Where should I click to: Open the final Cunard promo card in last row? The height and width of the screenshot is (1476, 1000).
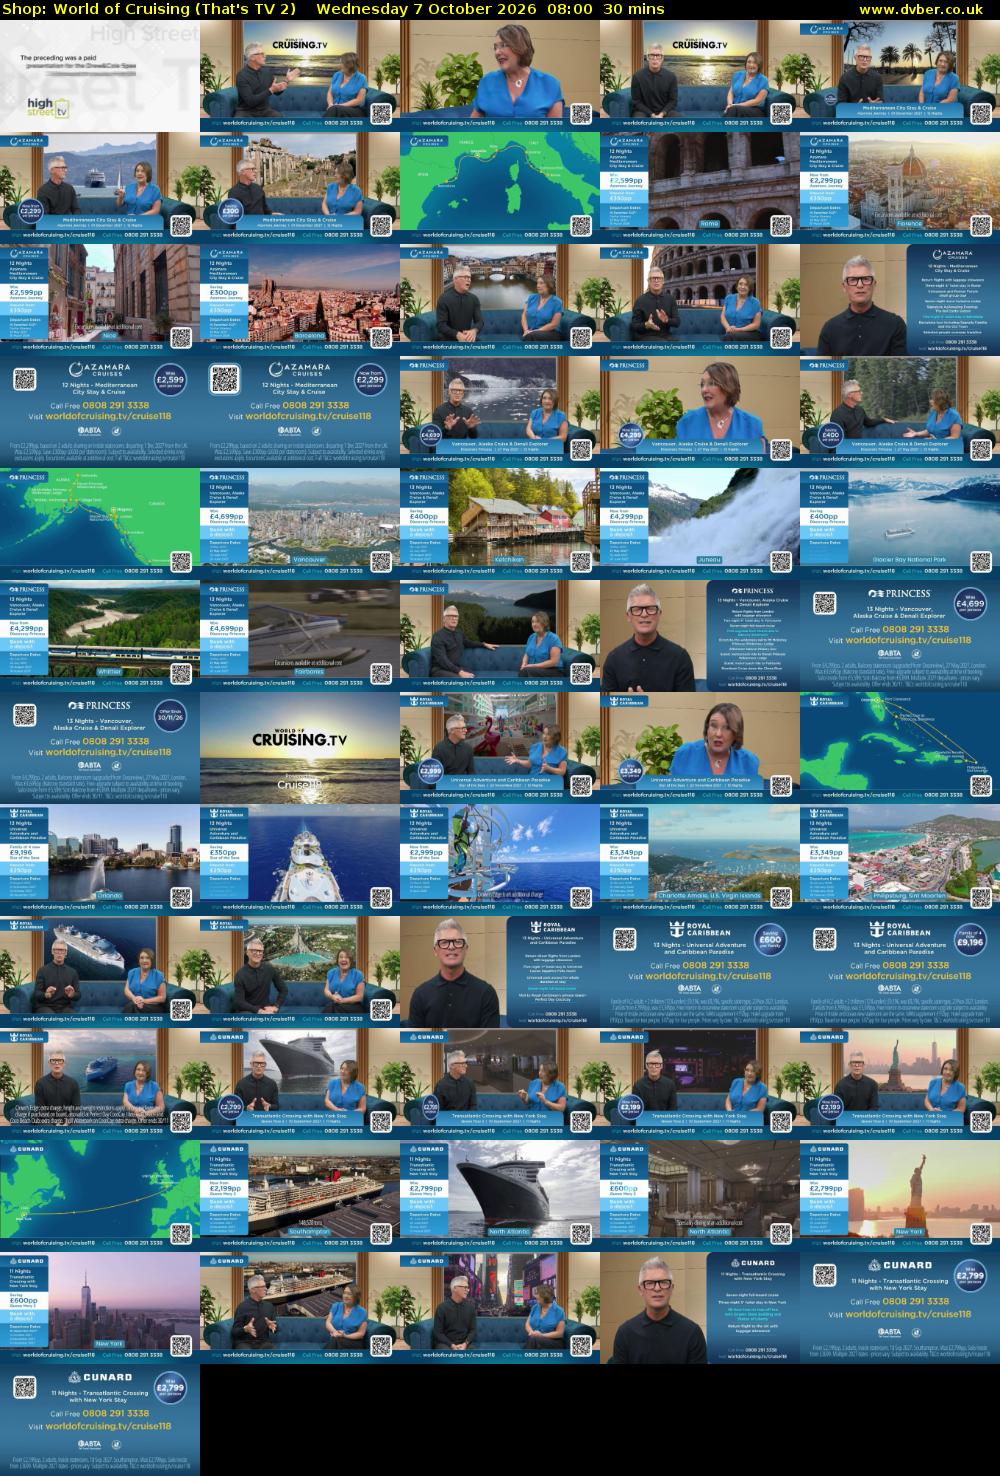[x=100, y=1420]
